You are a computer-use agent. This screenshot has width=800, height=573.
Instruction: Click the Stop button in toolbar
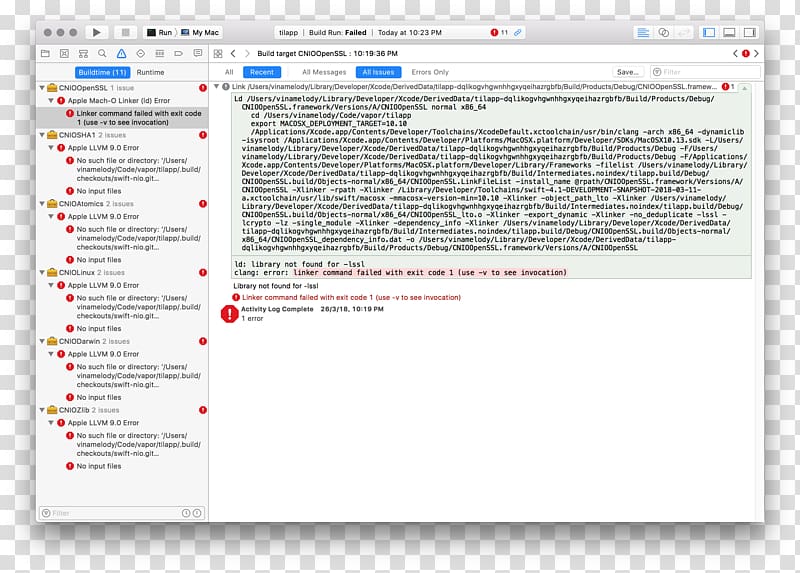pos(125,32)
